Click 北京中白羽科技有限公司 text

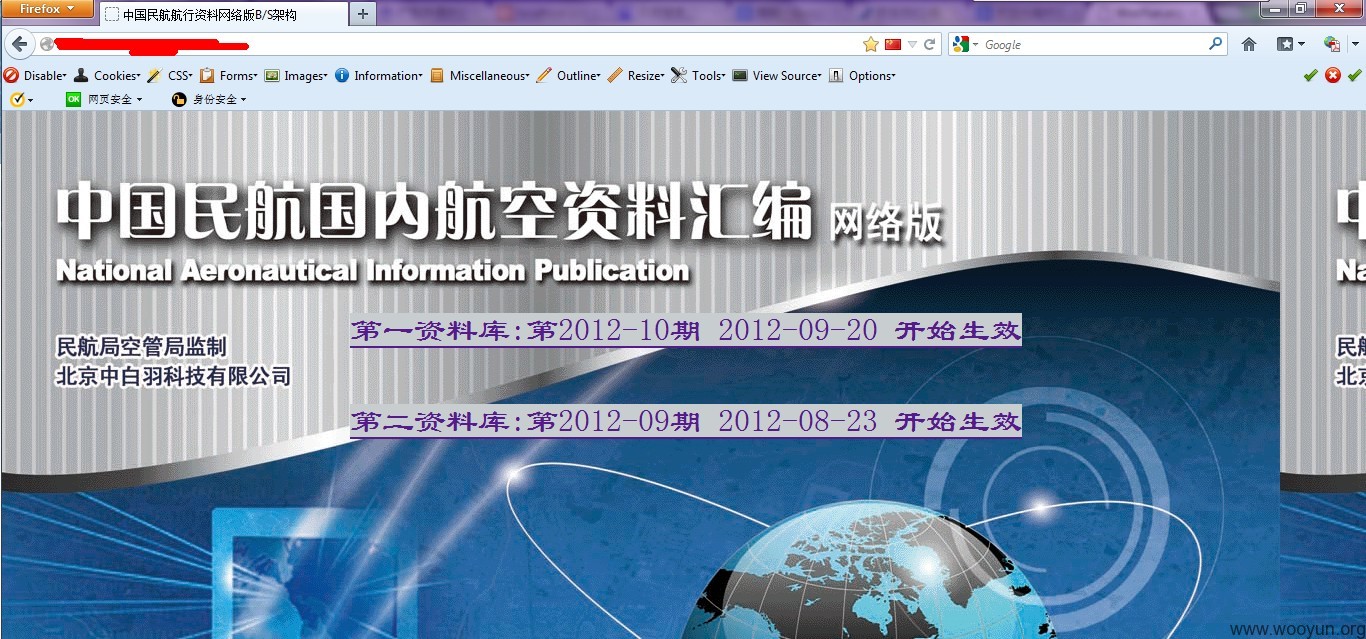point(173,376)
